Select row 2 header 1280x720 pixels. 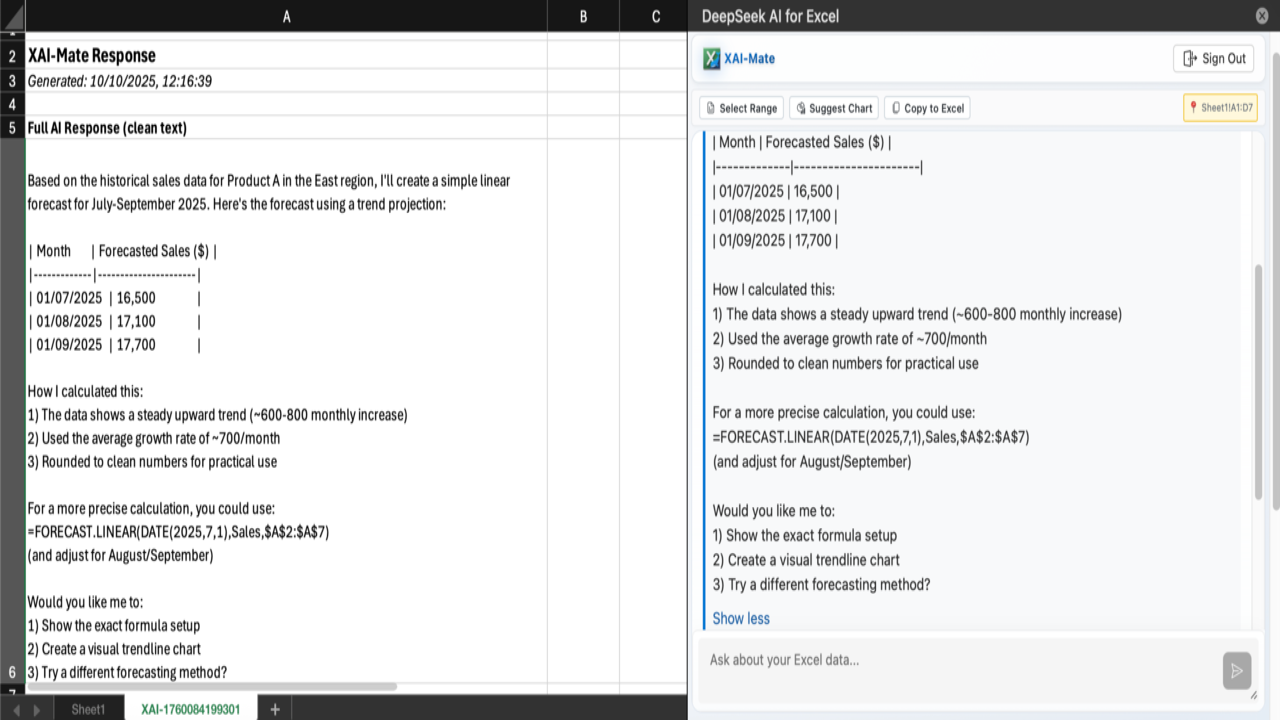tap(12, 56)
